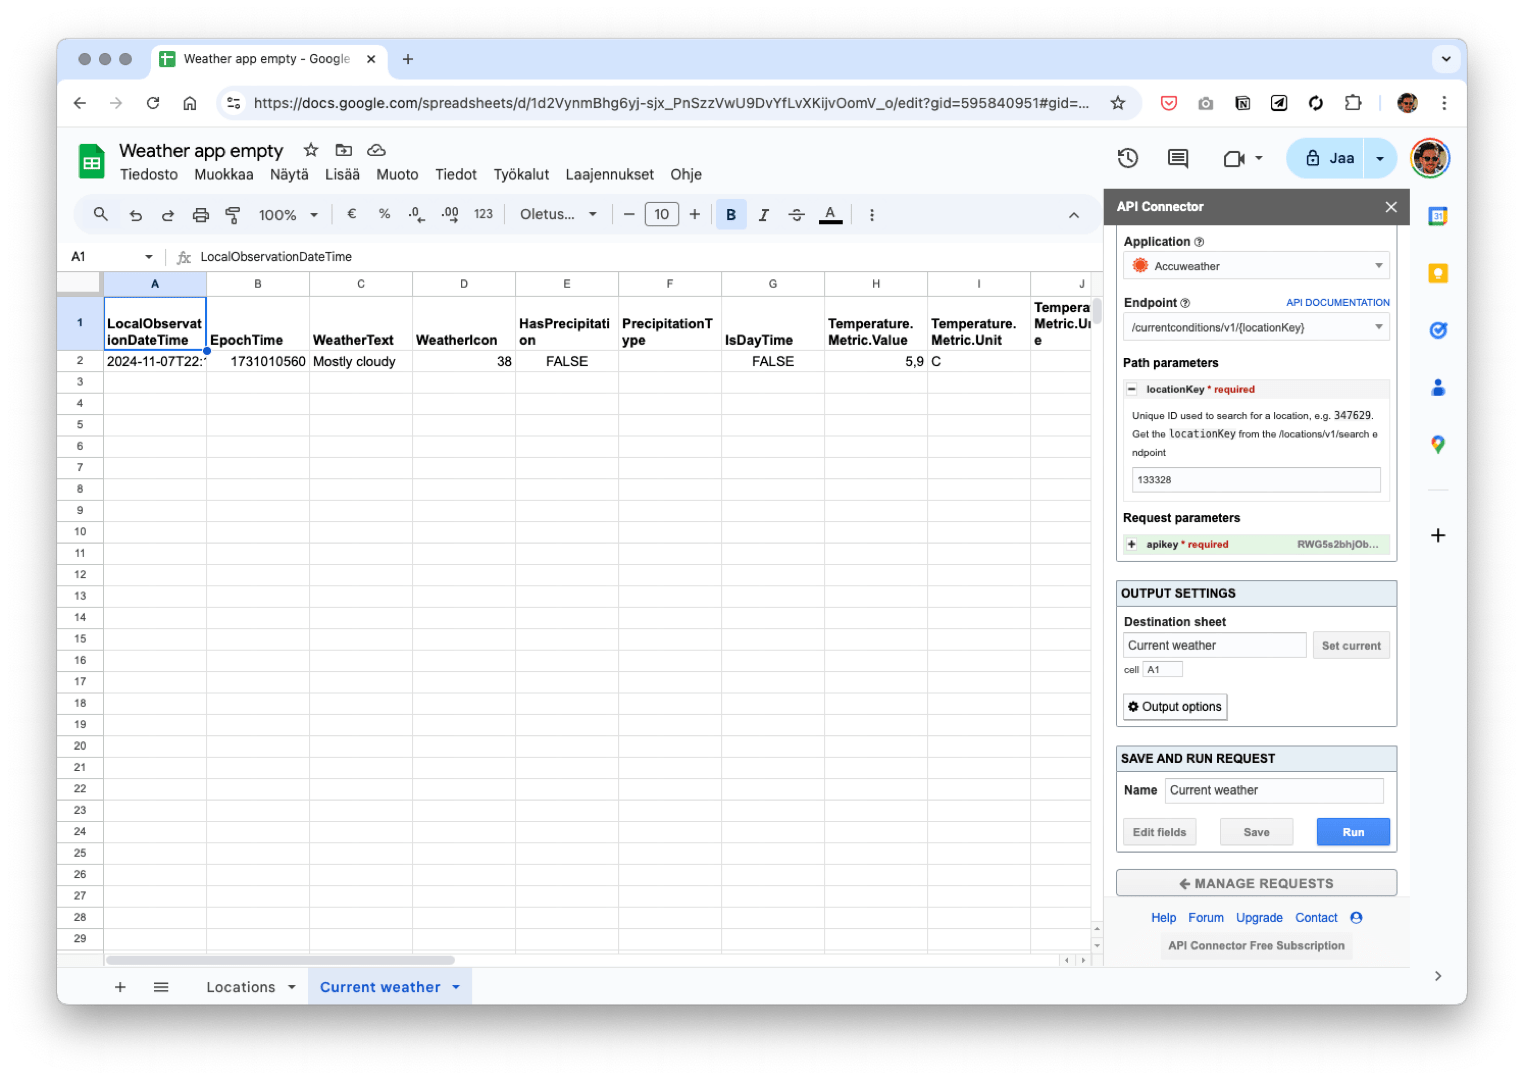This screenshot has height=1080, width=1524.
Task: Open the Endpoint selection dropdown
Action: pos(1256,327)
